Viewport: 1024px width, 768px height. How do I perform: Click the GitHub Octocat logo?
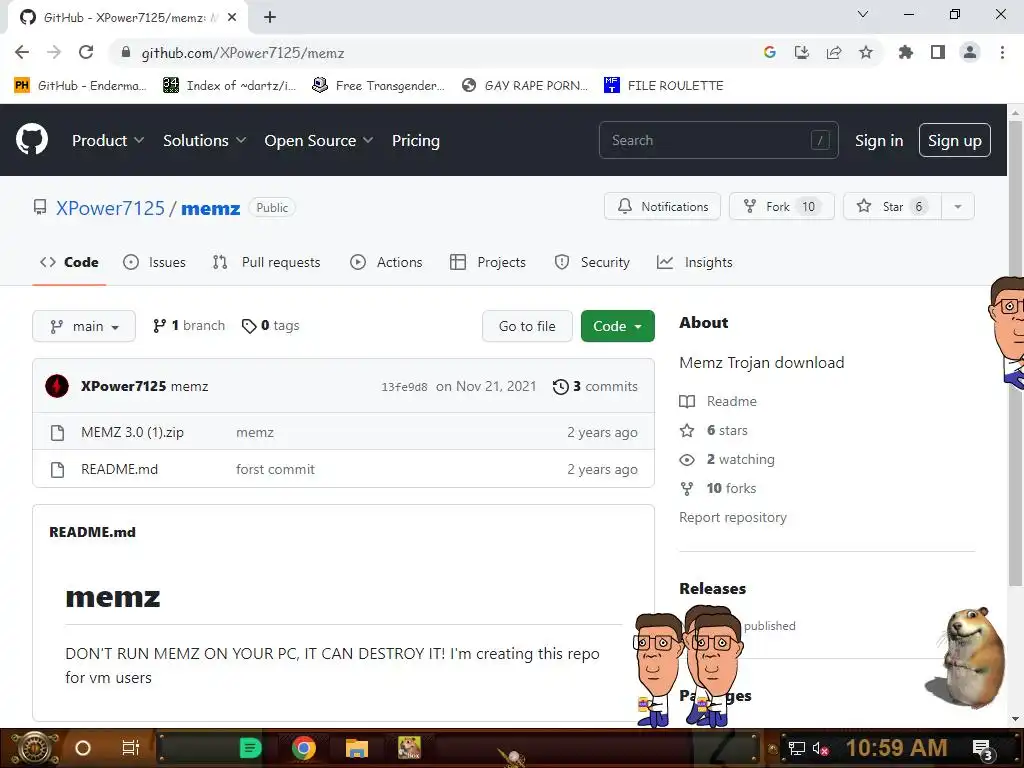coord(32,139)
